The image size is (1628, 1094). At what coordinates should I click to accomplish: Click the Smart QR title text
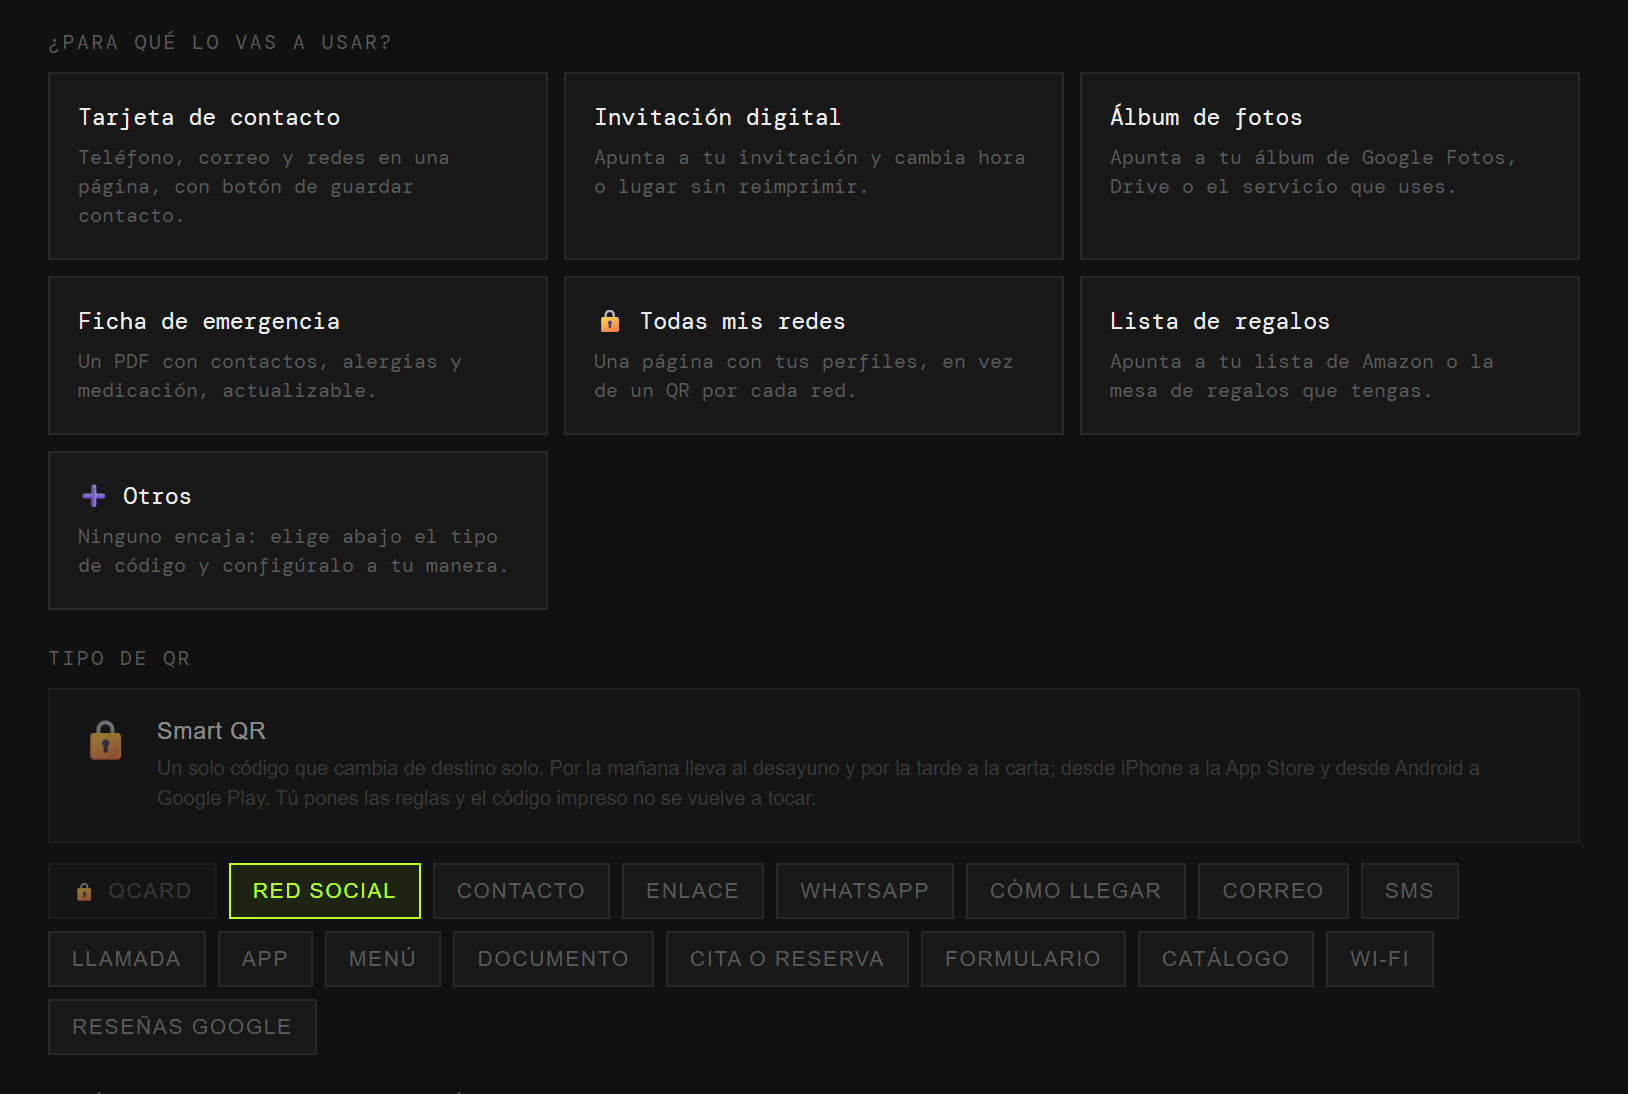pyautogui.click(x=211, y=731)
